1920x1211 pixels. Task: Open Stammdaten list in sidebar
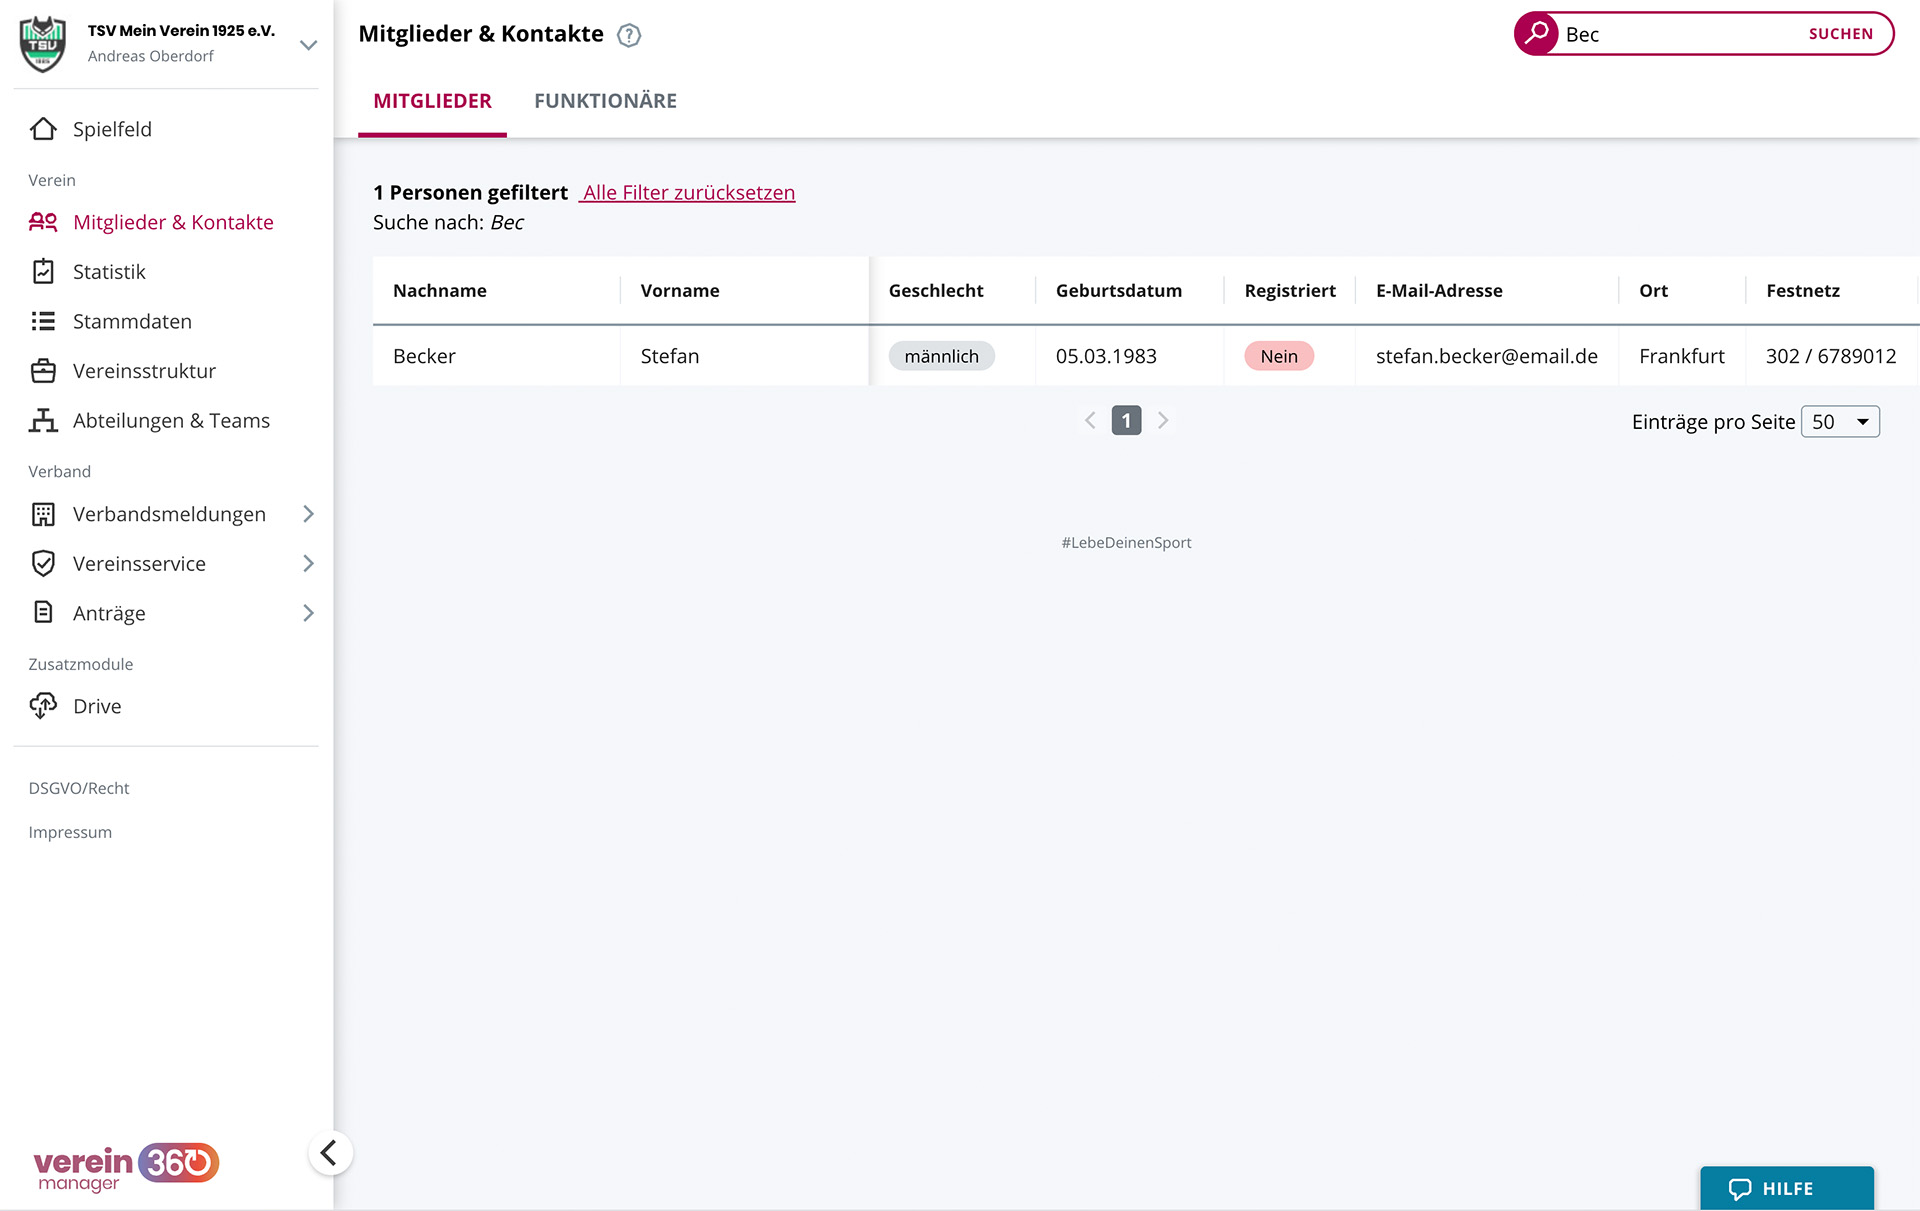[131, 321]
